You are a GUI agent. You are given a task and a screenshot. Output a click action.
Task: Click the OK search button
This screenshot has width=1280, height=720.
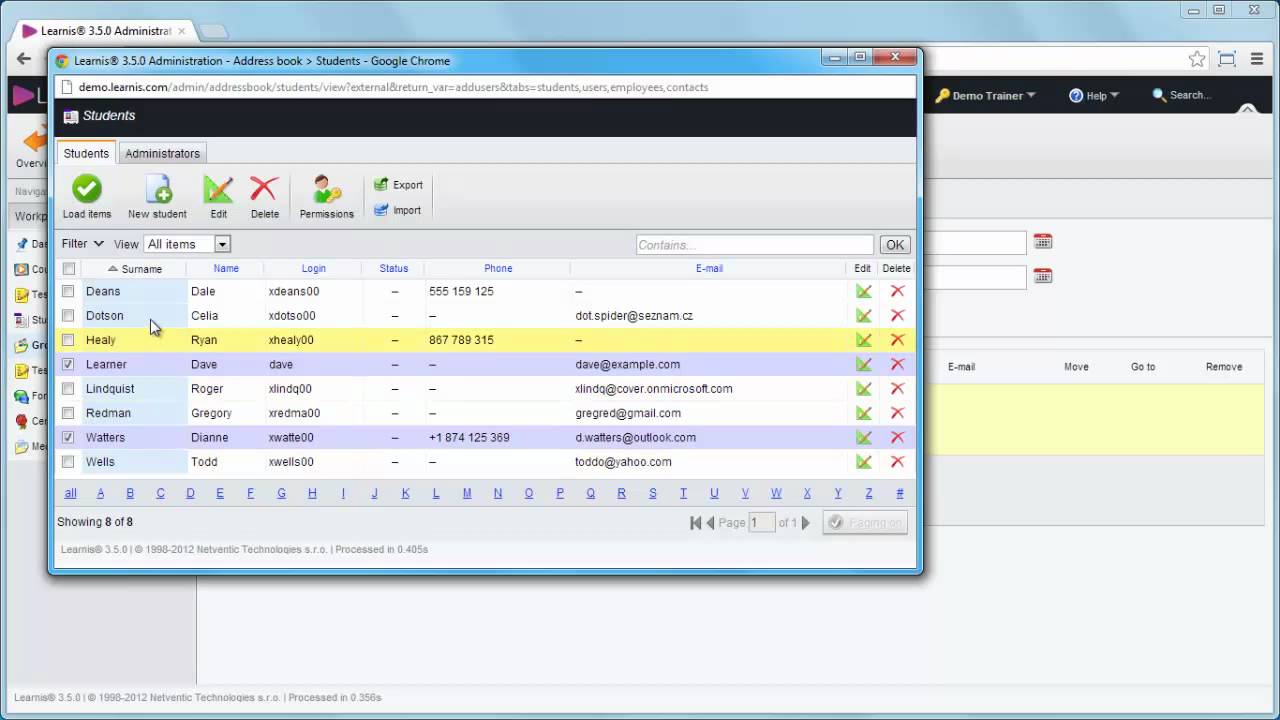pyautogui.click(x=895, y=245)
